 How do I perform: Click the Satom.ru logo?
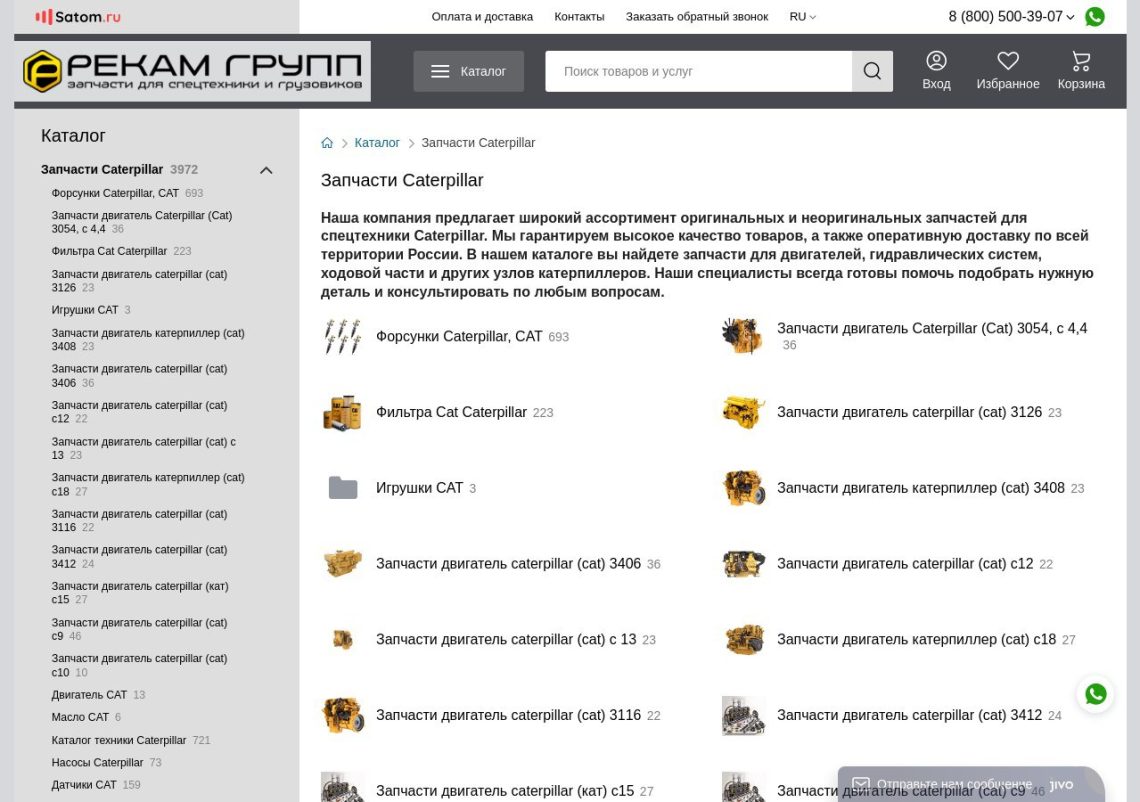(78, 17)
